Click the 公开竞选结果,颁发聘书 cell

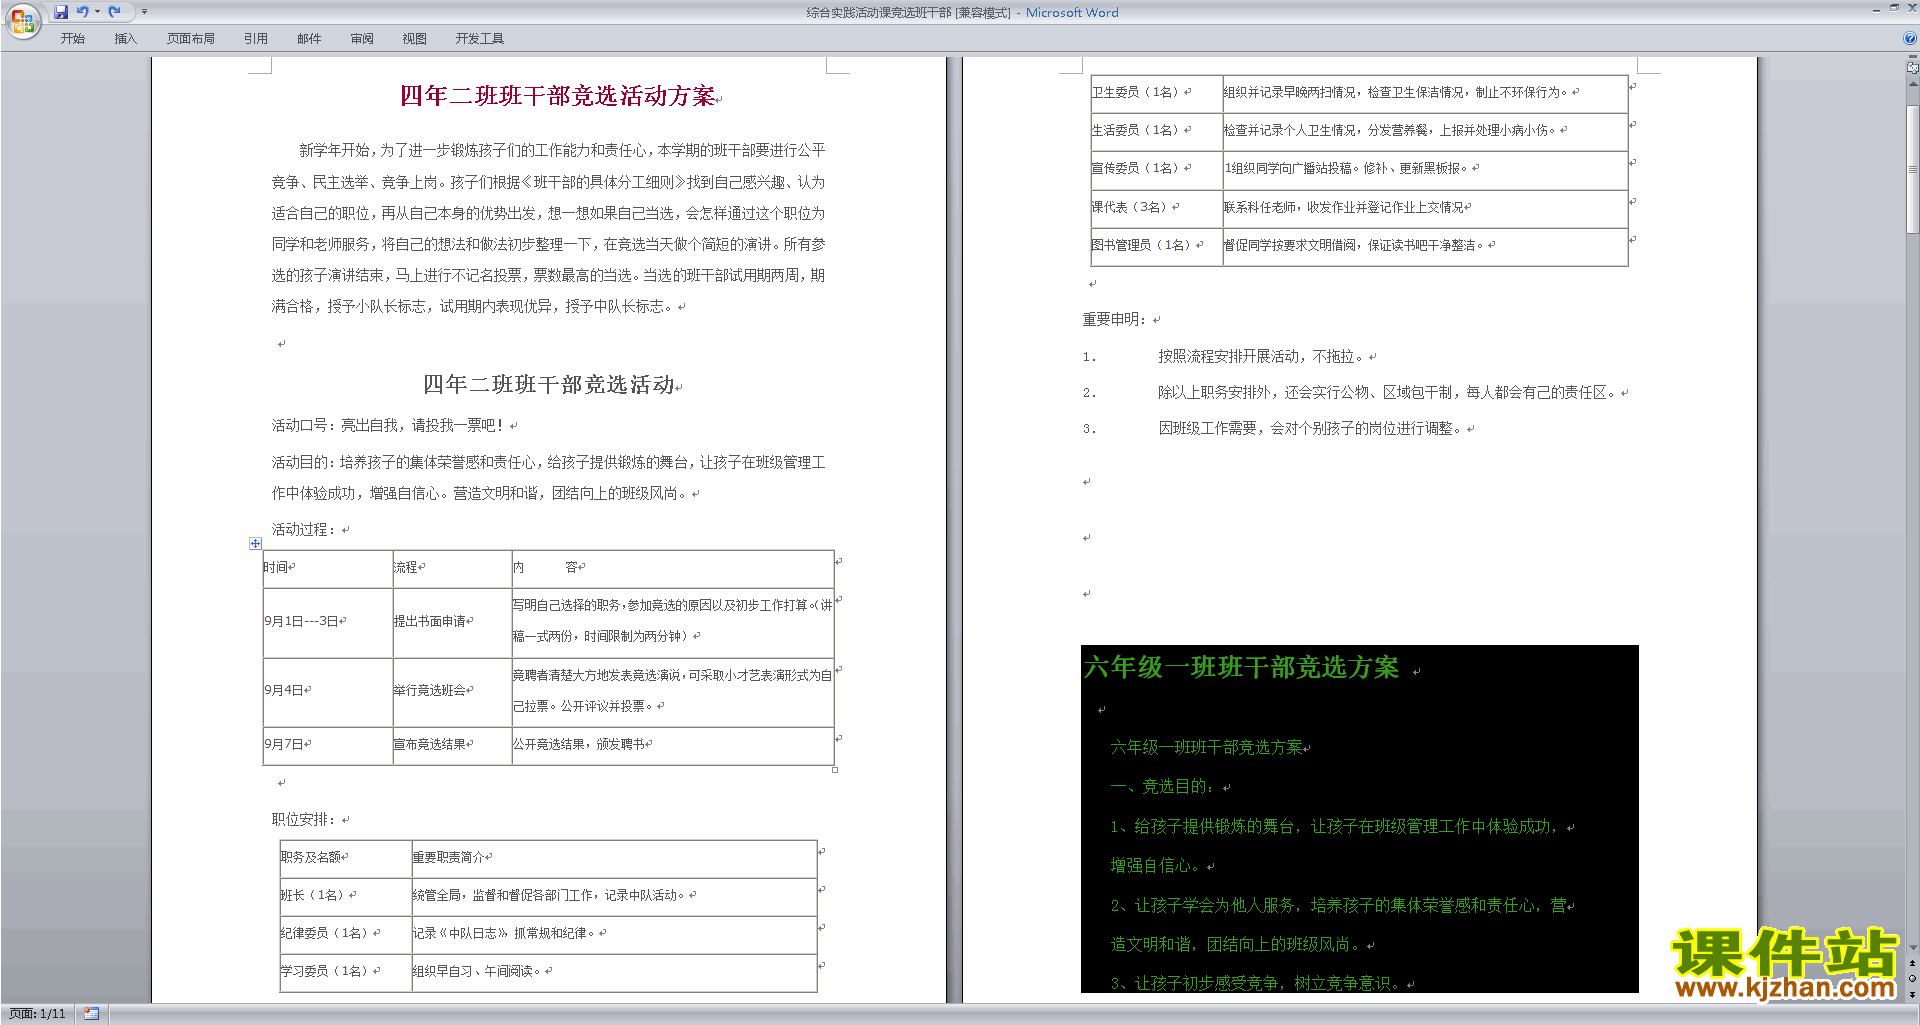[x=673, y=744]
